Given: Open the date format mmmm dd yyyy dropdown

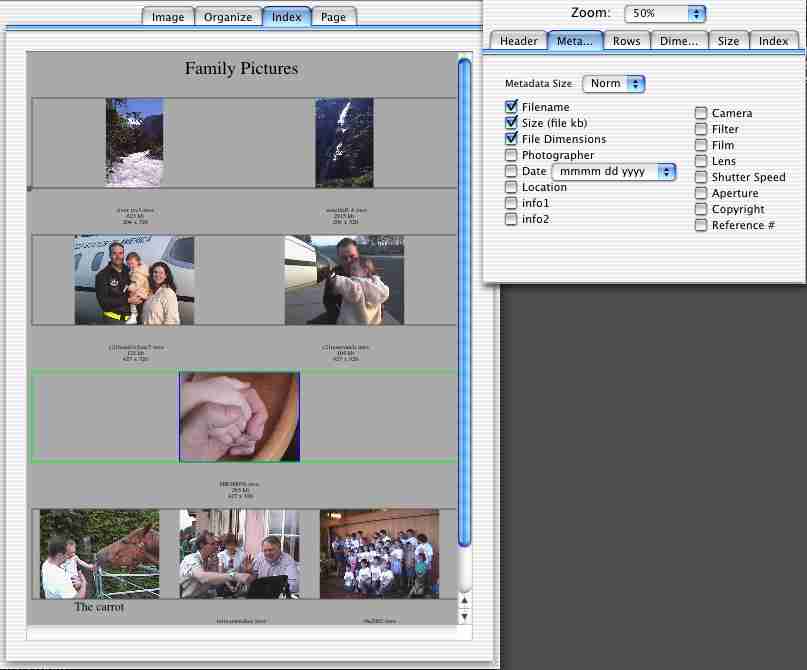Looking at the screenshot, I should [x=614, y=172].
